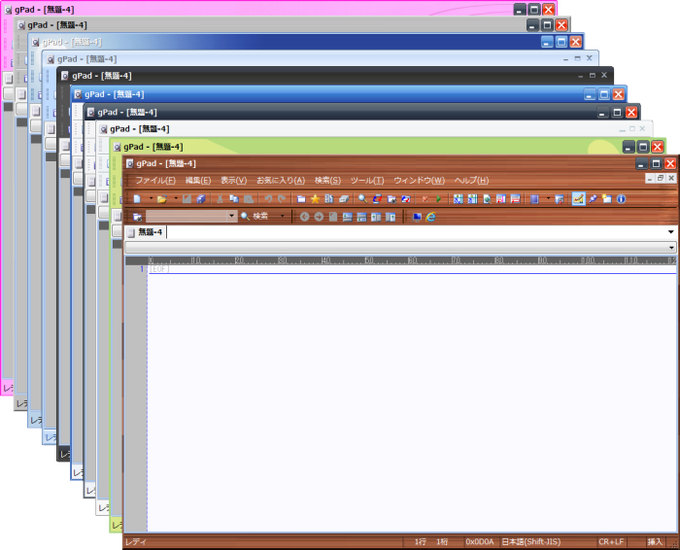The image size is (680, 550).
Task: Expand the tab list arrow on tab bar
Action: click(x=670, y=232)
